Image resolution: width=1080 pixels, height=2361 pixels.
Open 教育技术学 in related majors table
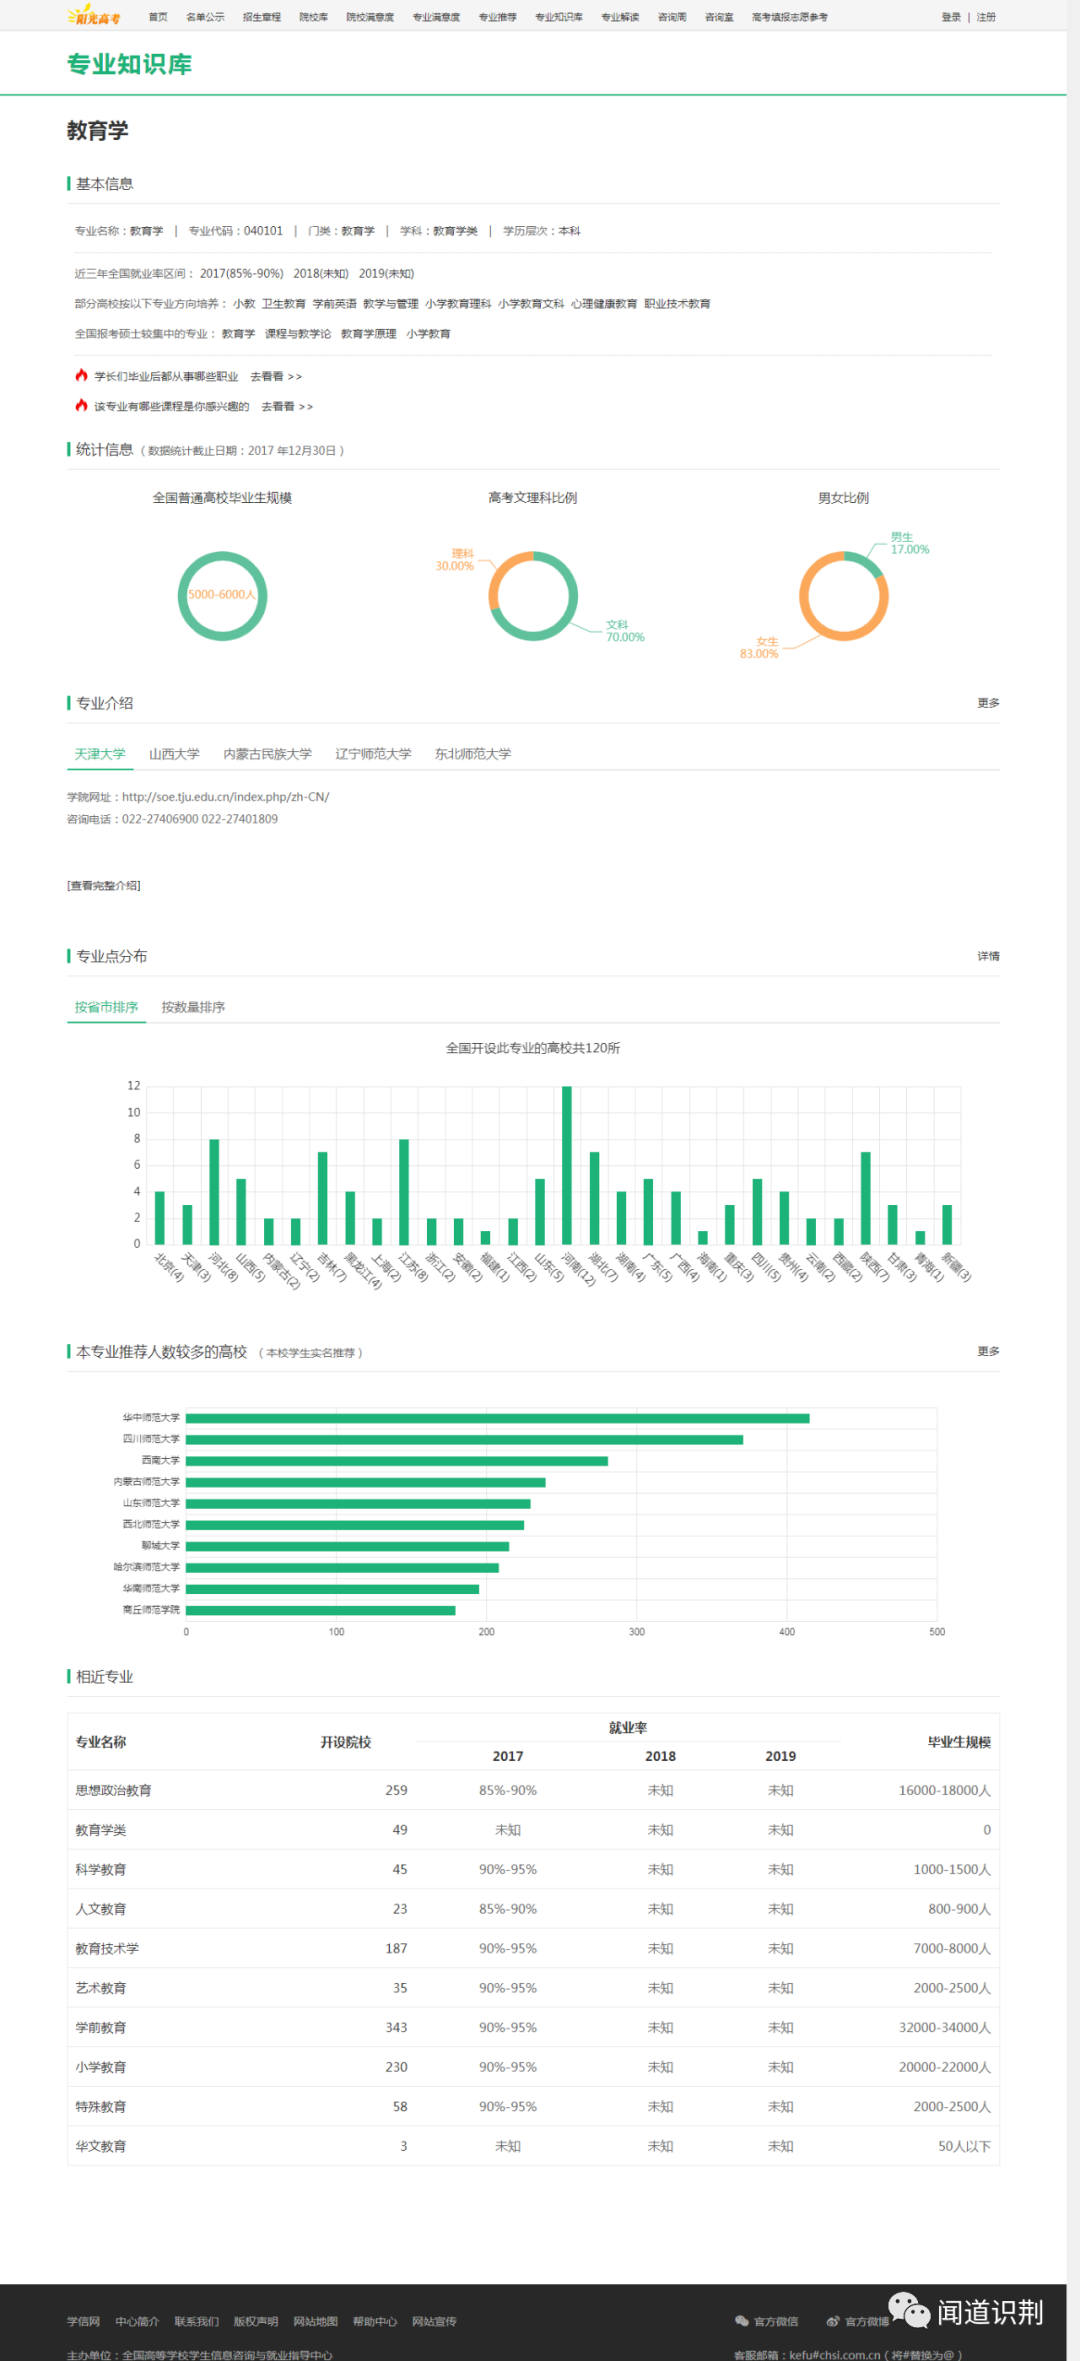pyautogui.click(x=107, y=1948)
